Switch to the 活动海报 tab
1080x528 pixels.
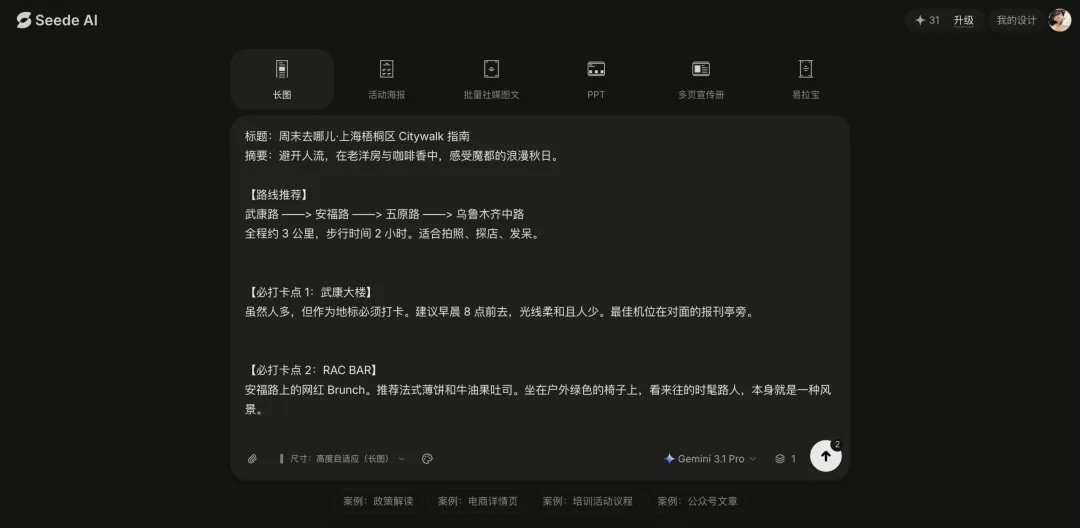(x=386, y=79)
